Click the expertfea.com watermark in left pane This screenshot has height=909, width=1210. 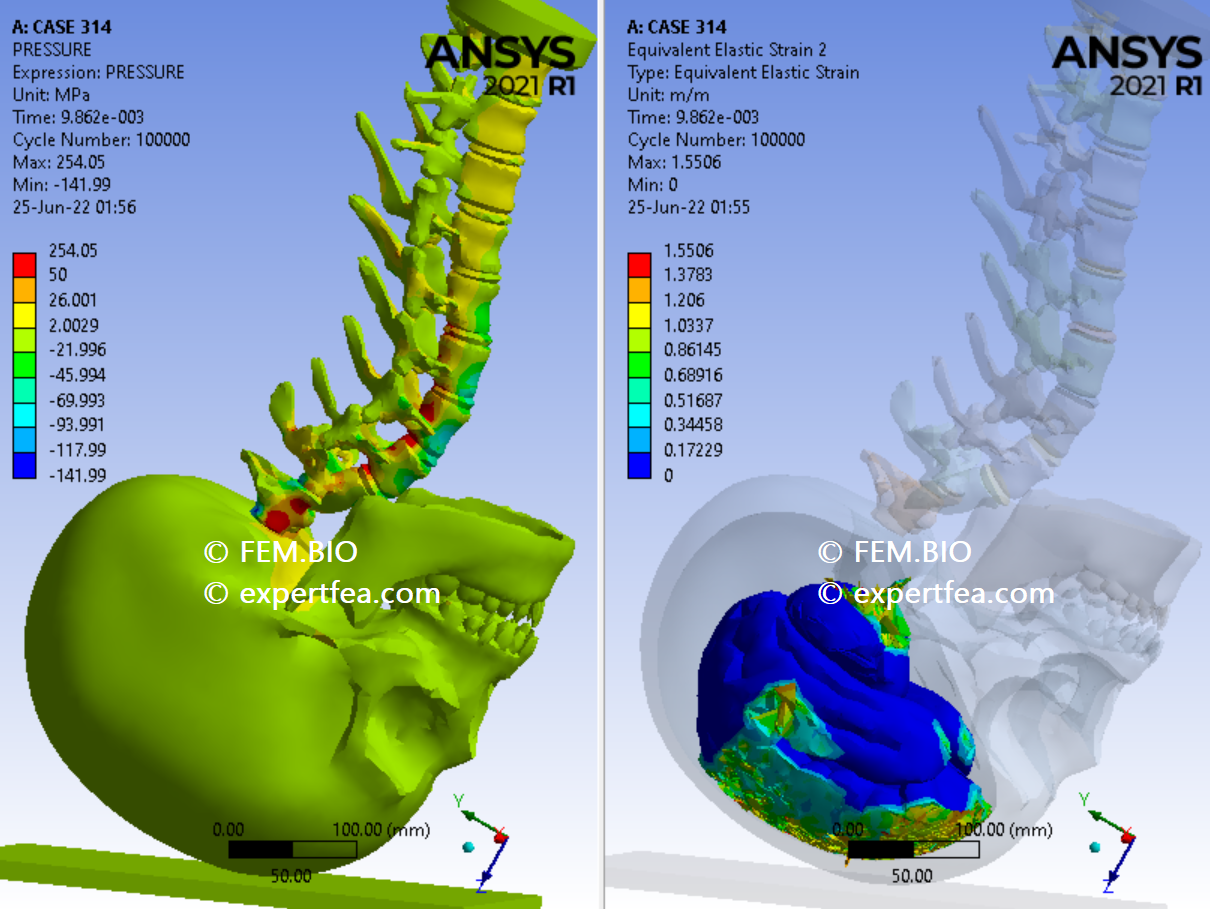(x=322, y=593)
